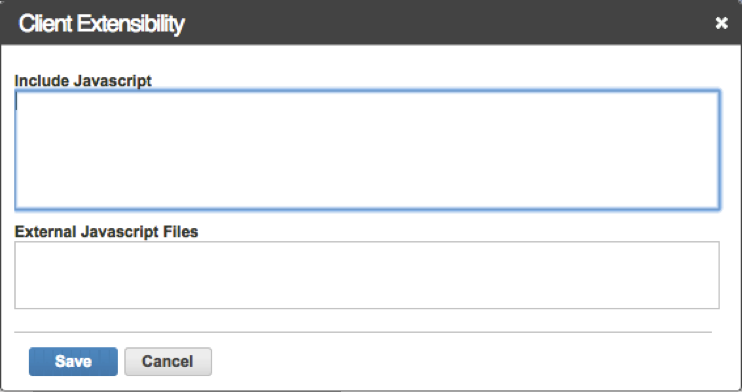This screenshot has width=742, height=392.
Task: Click the word Files in the second label
Action: [180, 232]
